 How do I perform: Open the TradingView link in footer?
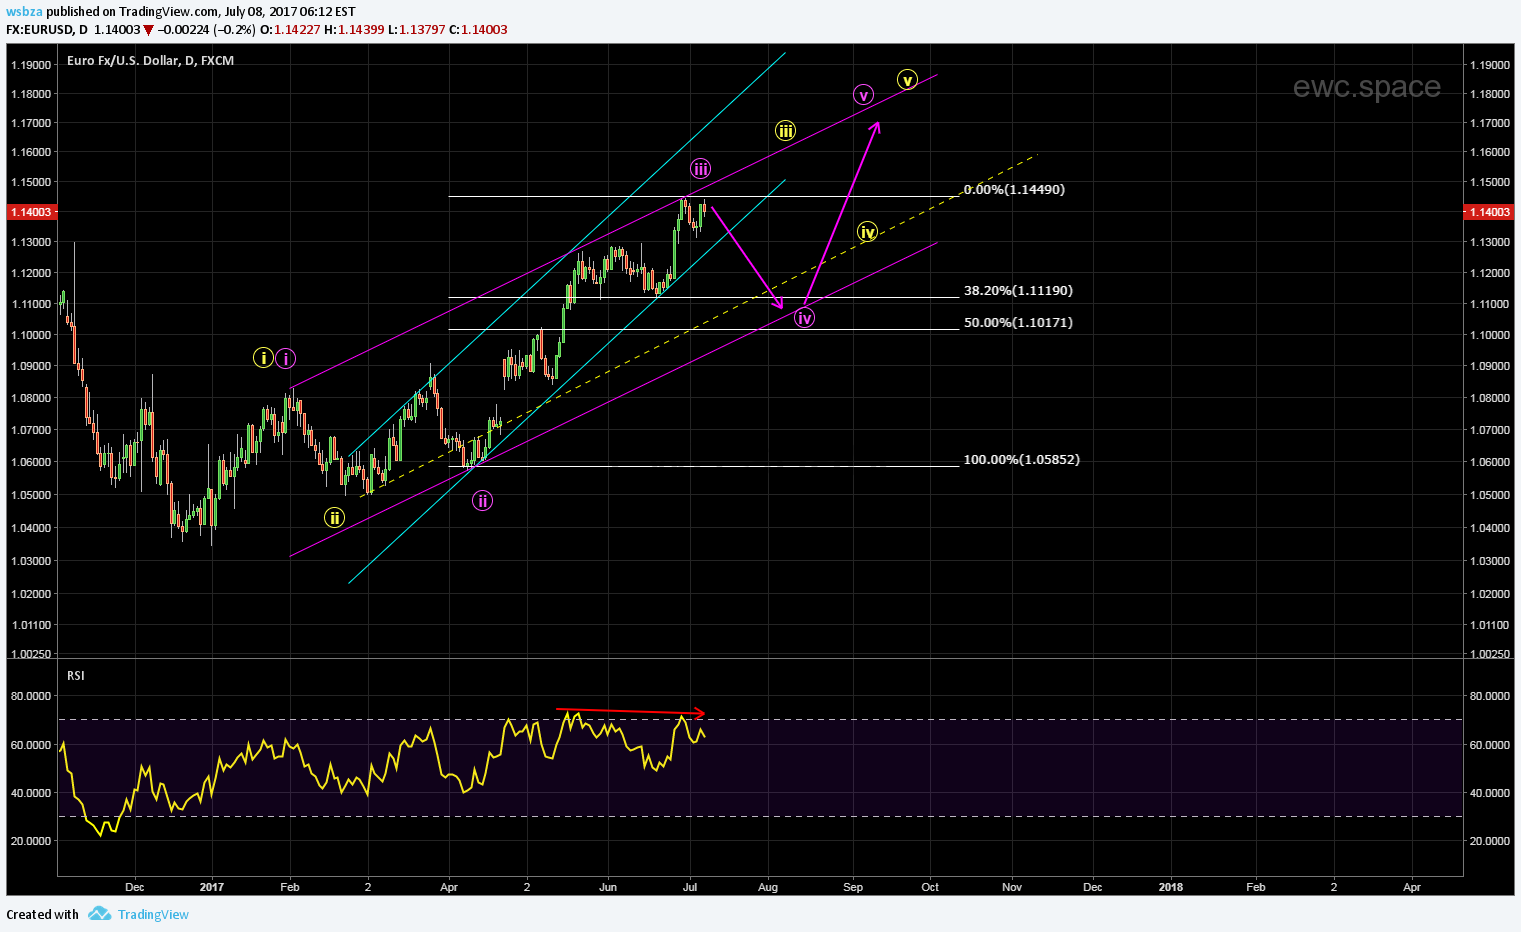click(152, 914)
